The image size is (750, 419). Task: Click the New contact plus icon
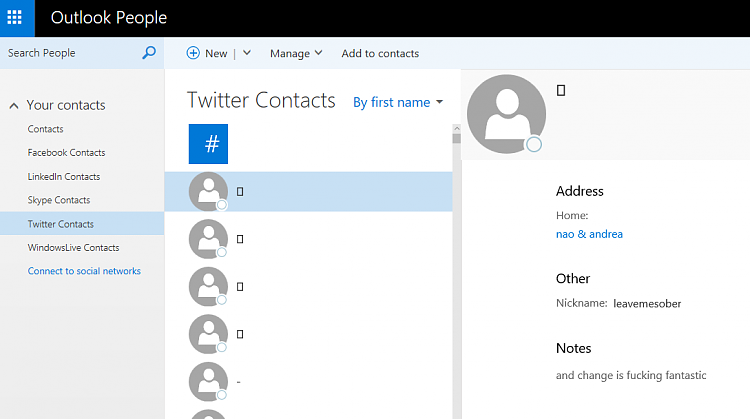[193, 53]
